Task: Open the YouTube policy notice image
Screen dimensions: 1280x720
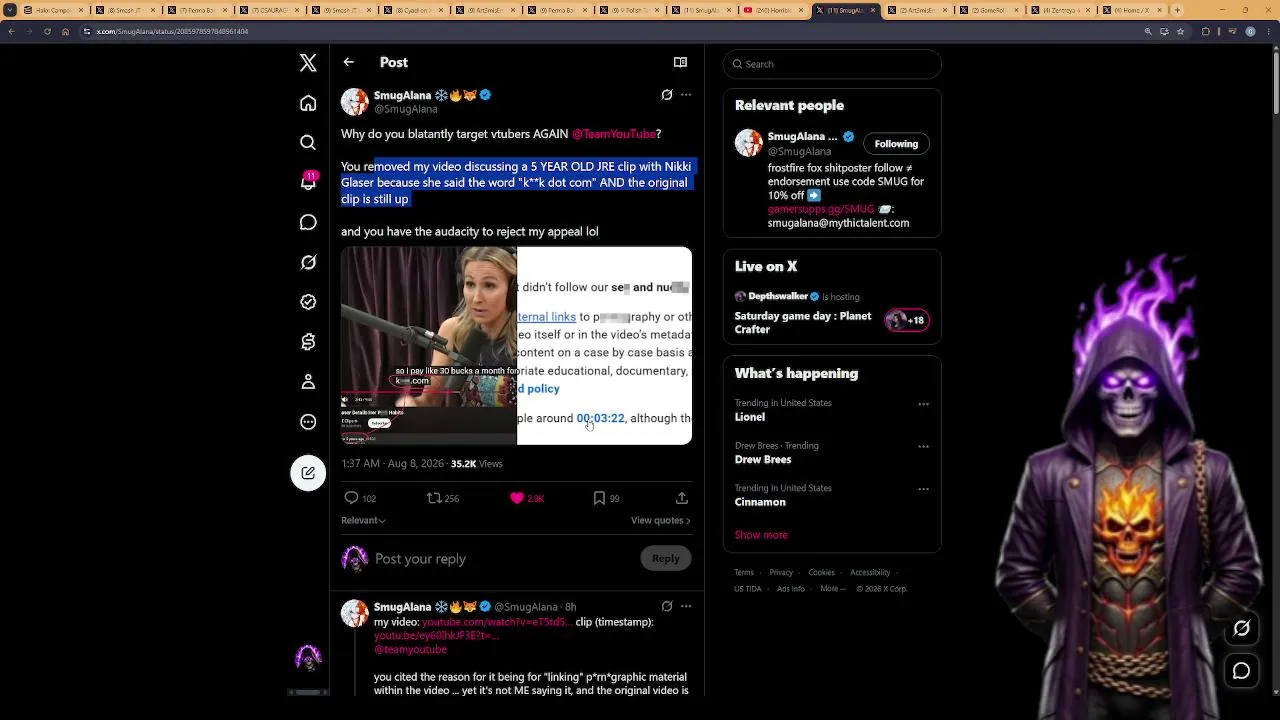Action: [605, 345]
